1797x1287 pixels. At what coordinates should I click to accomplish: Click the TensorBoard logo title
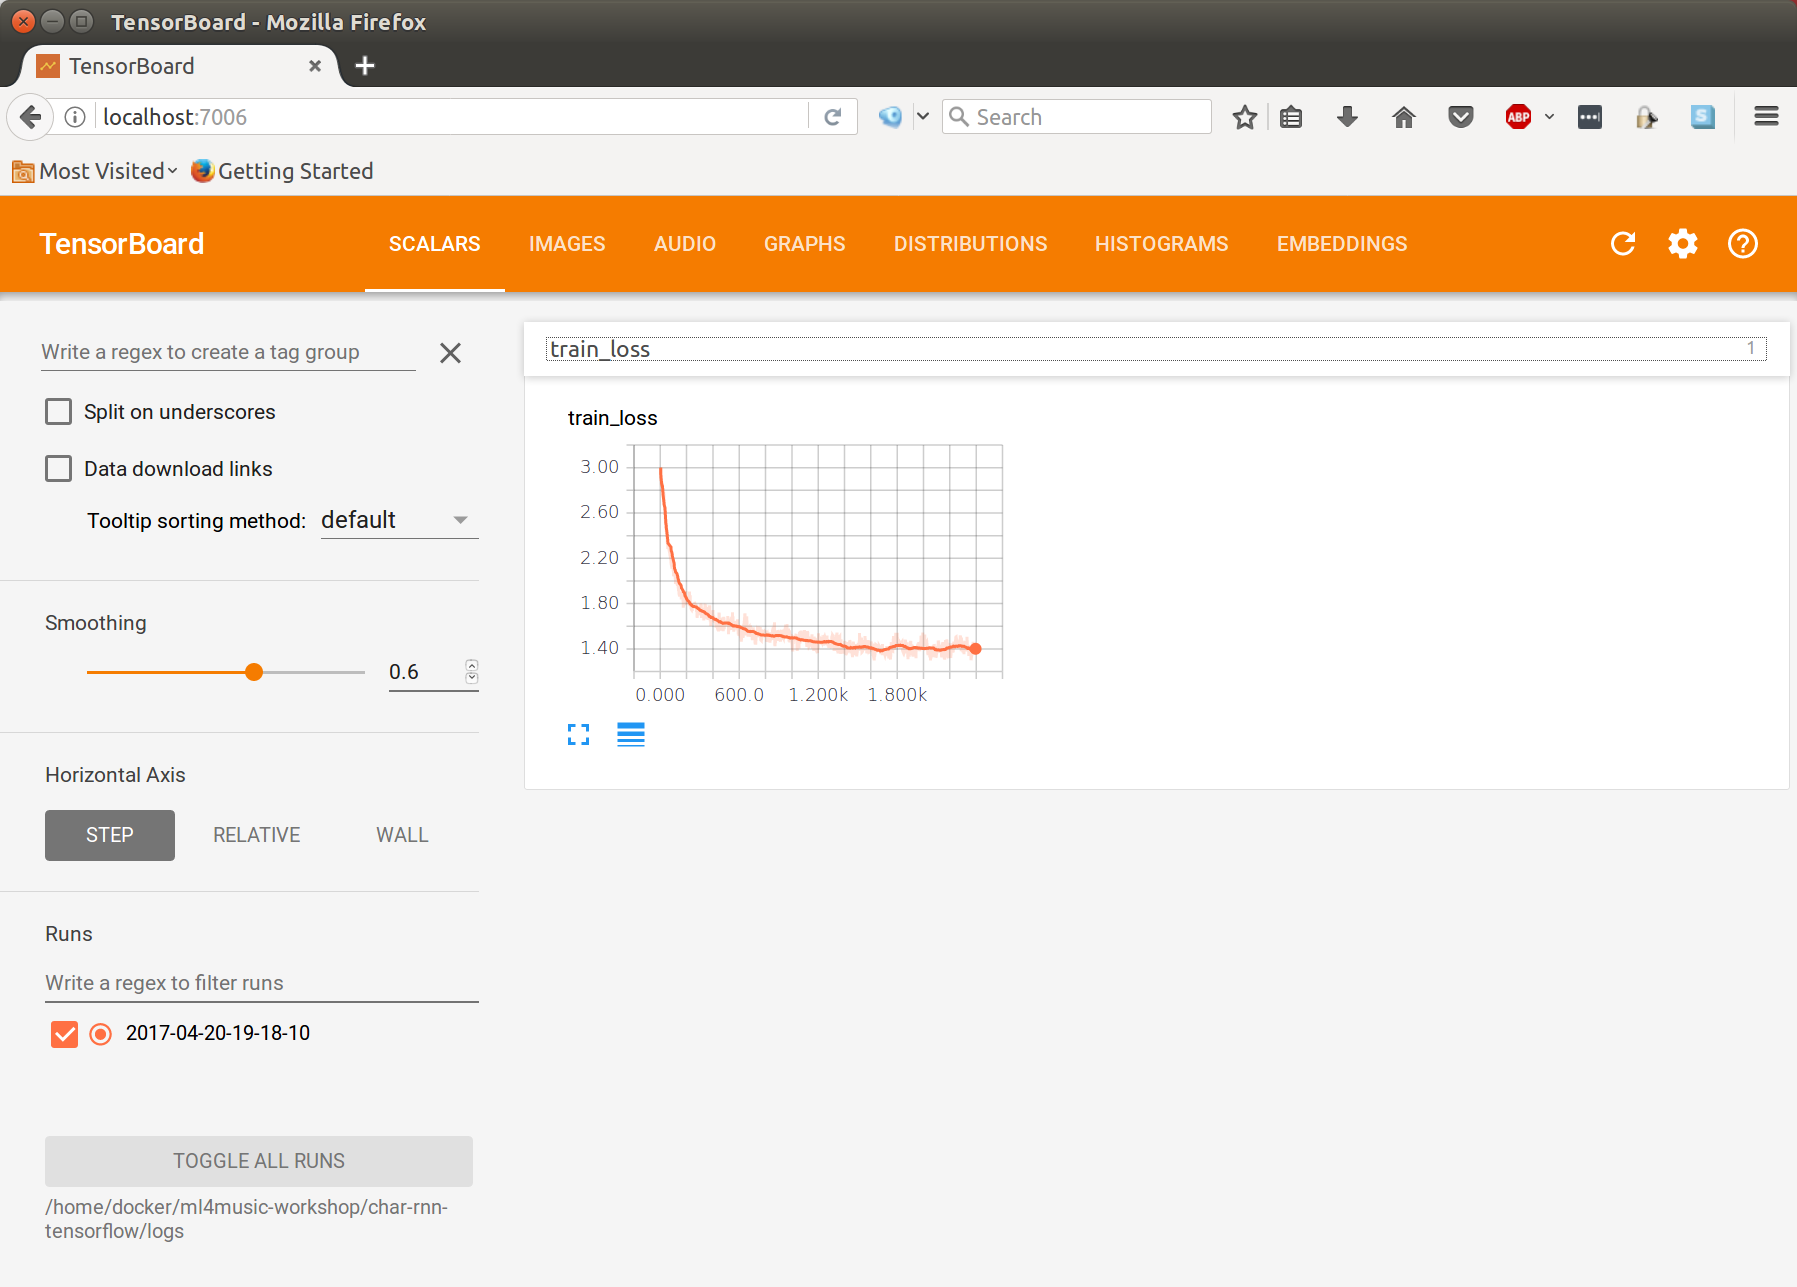coord(122,244)
